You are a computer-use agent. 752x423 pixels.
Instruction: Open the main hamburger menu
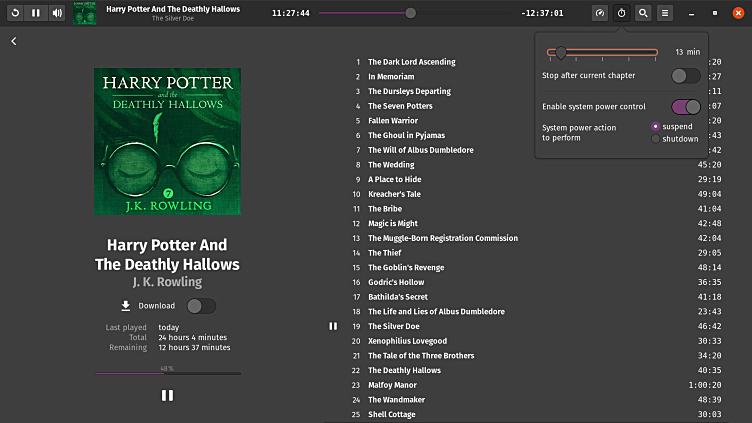pyautogui.click(x=665, y=13)
